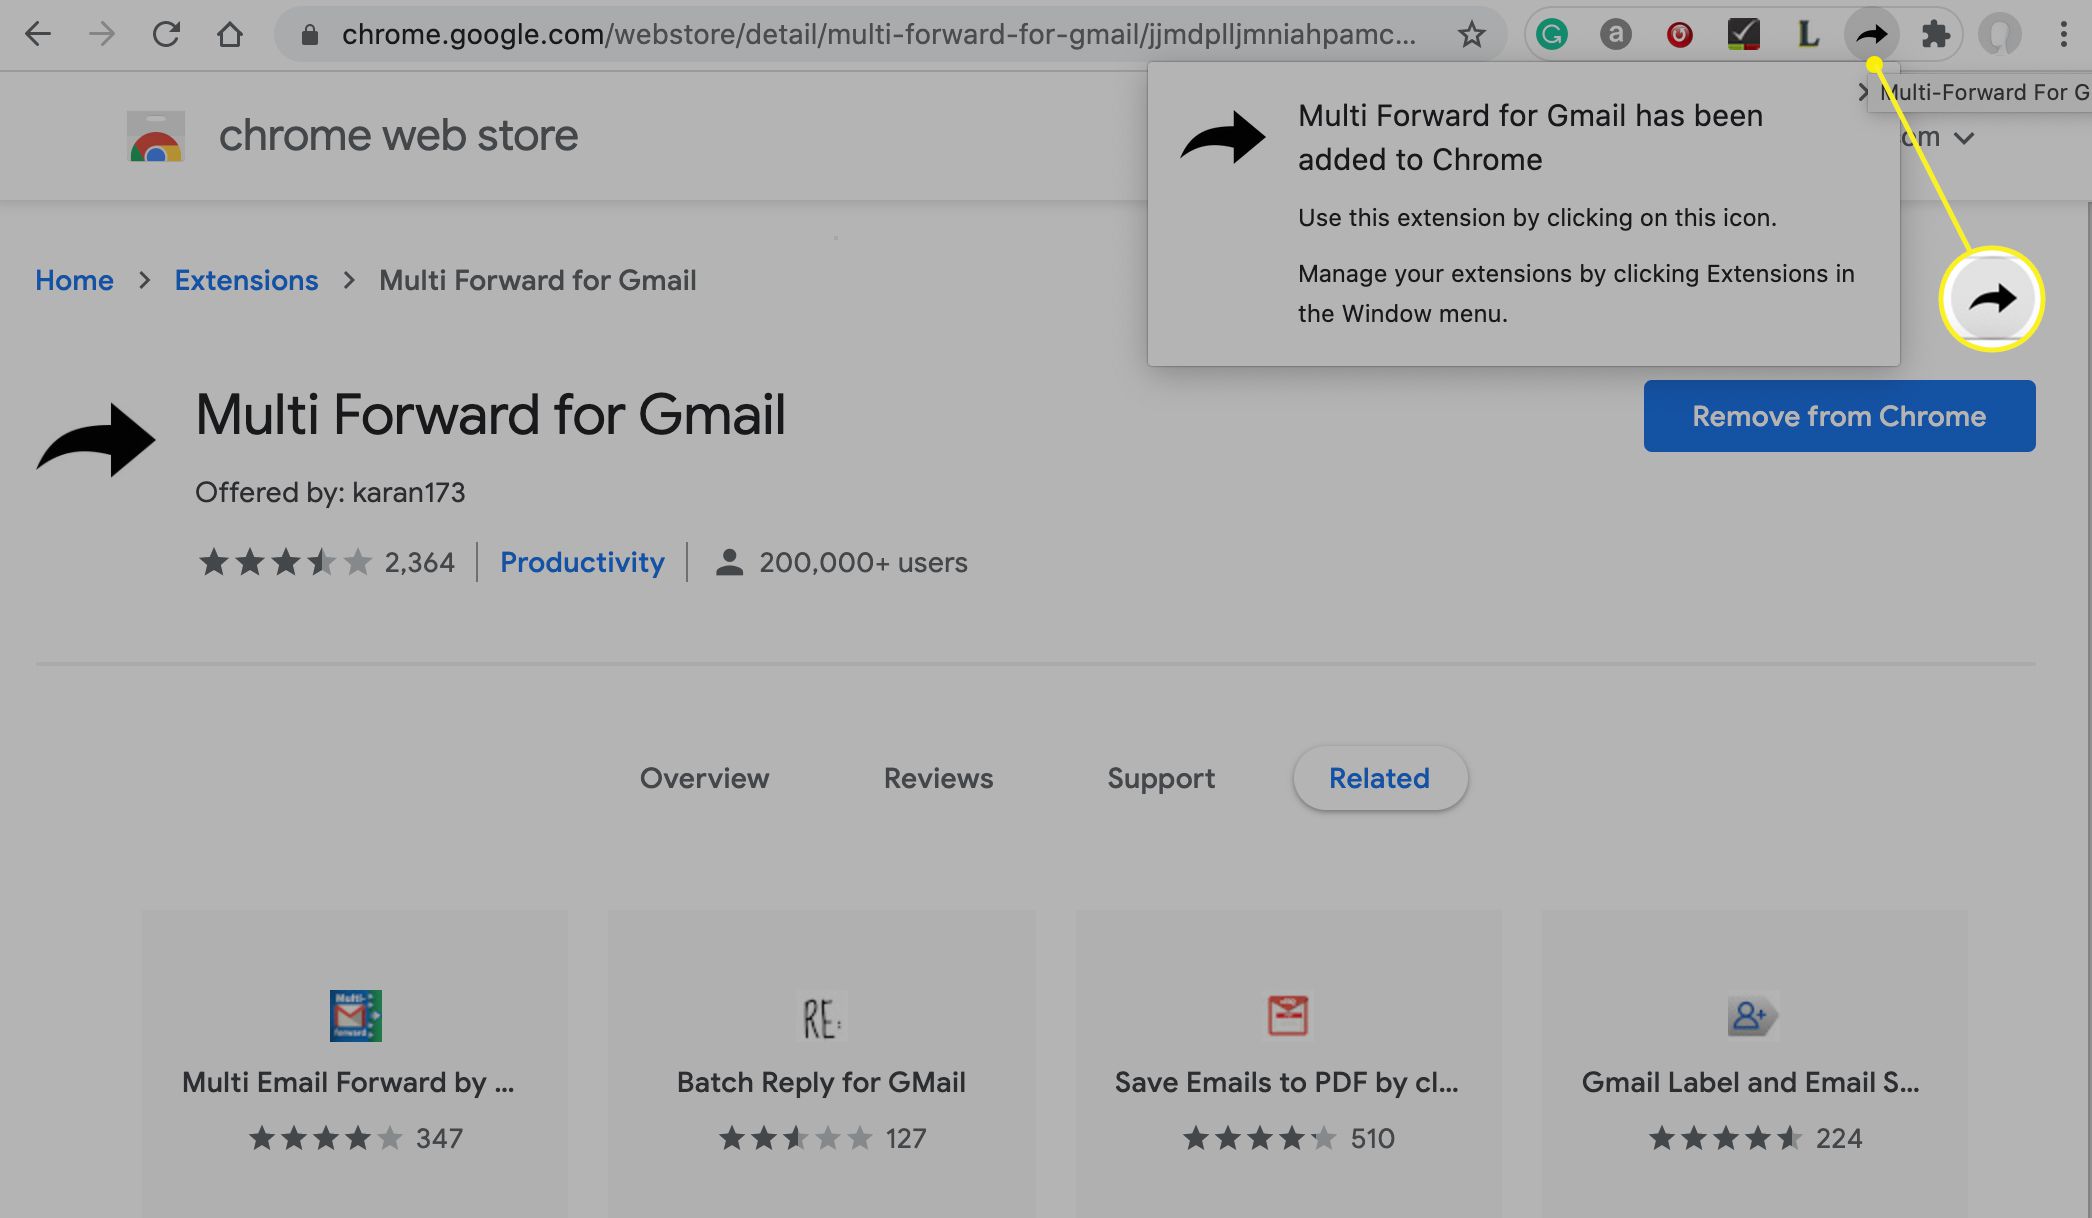Click the 127 rating count
Viewport: 2092px width, 1218px height.
coord(905,1138)
